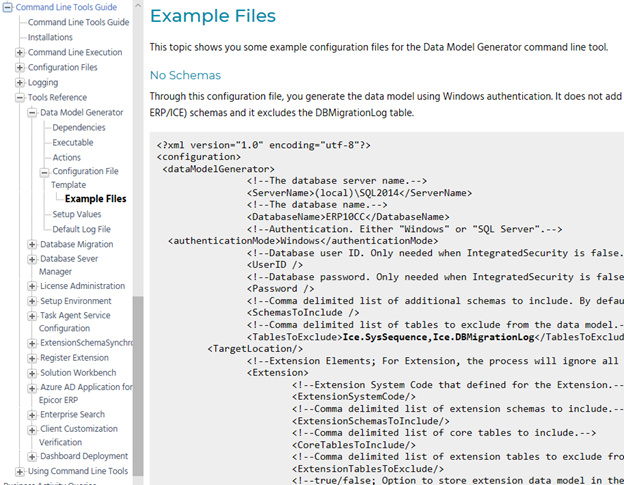Collapse the top Command Line Tools Guide node
The image size is (624, 485).
tap(8, 7)
